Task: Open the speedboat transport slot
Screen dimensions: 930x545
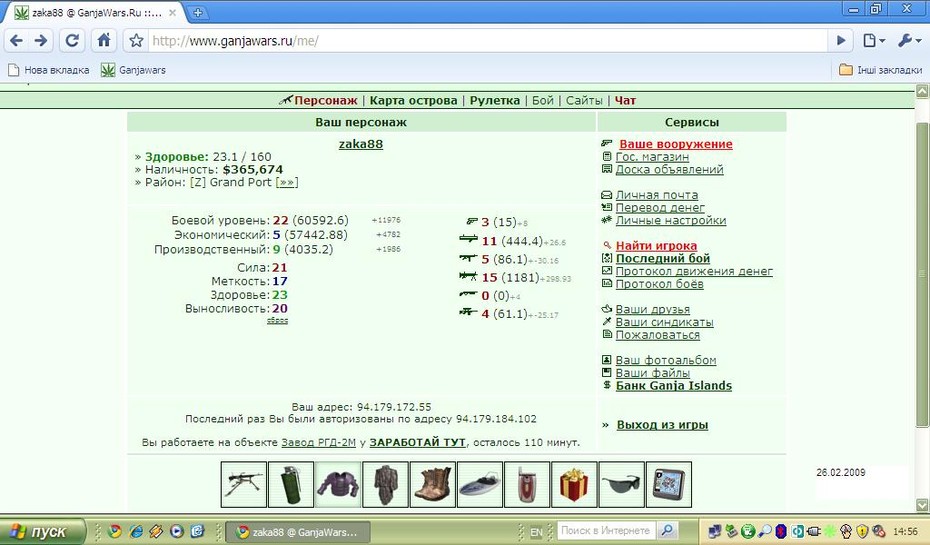Action: (x=480, y=485)
